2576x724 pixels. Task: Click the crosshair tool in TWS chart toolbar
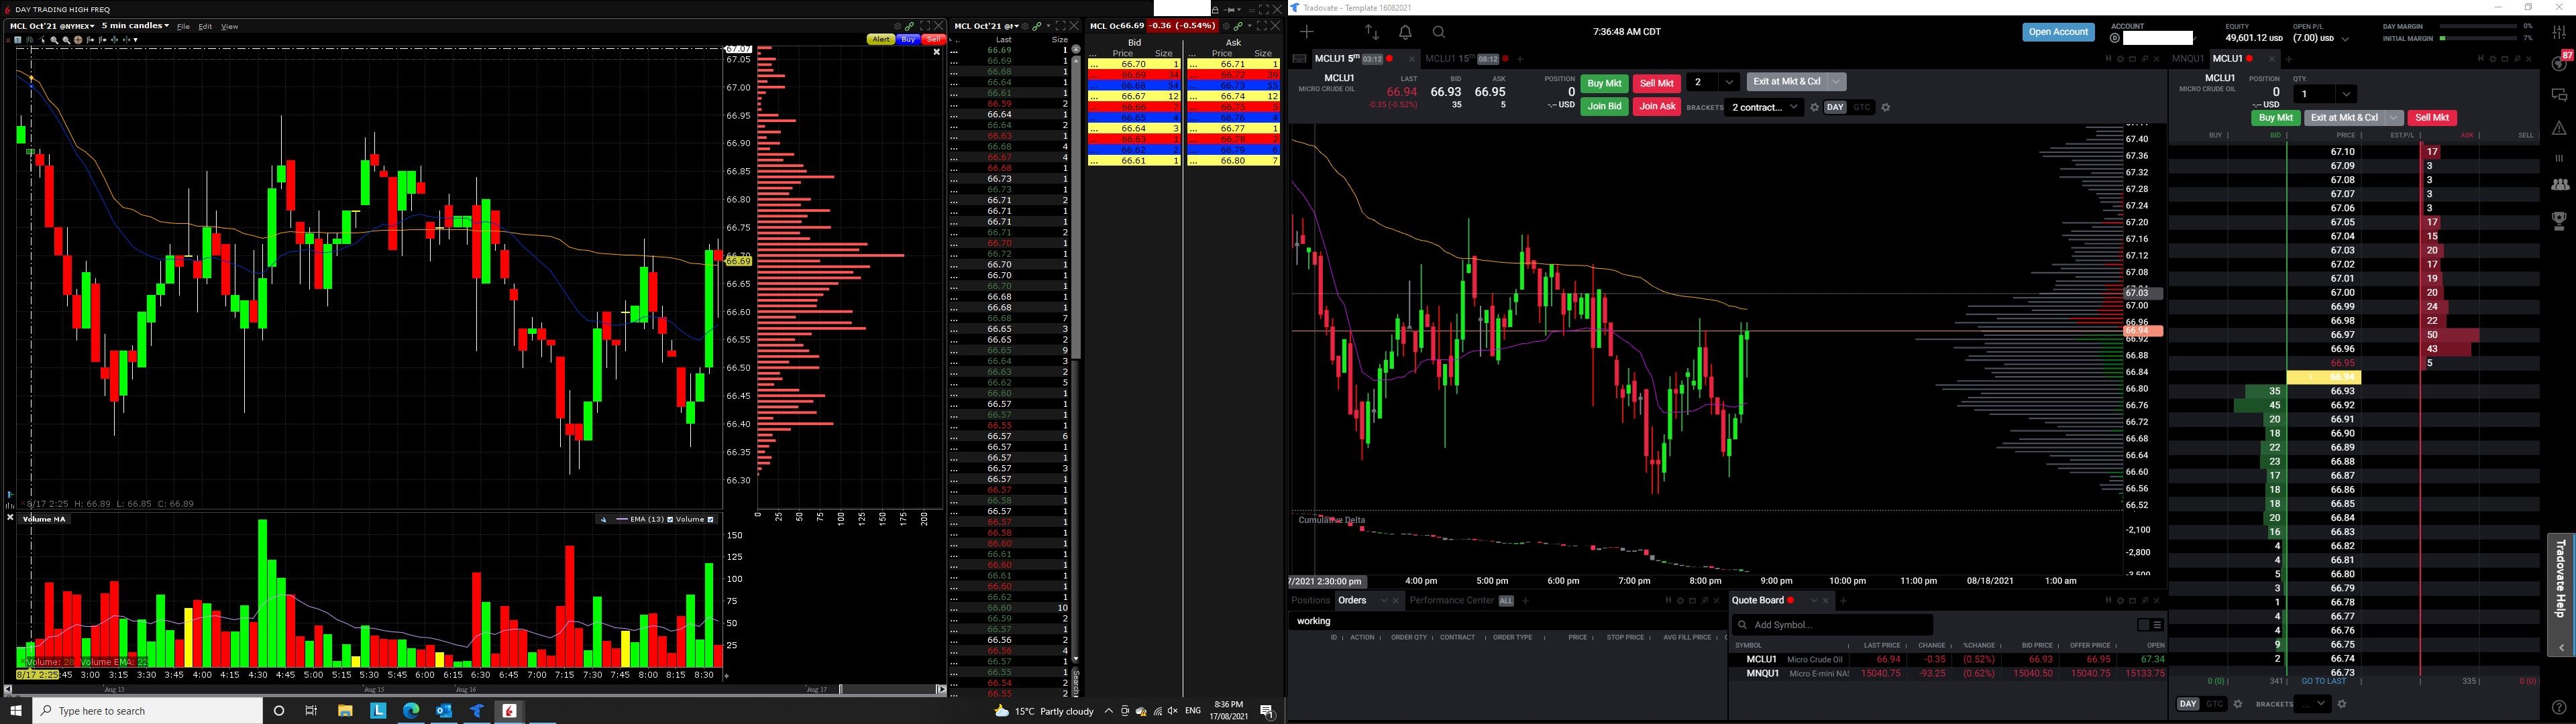coord(78,40)
